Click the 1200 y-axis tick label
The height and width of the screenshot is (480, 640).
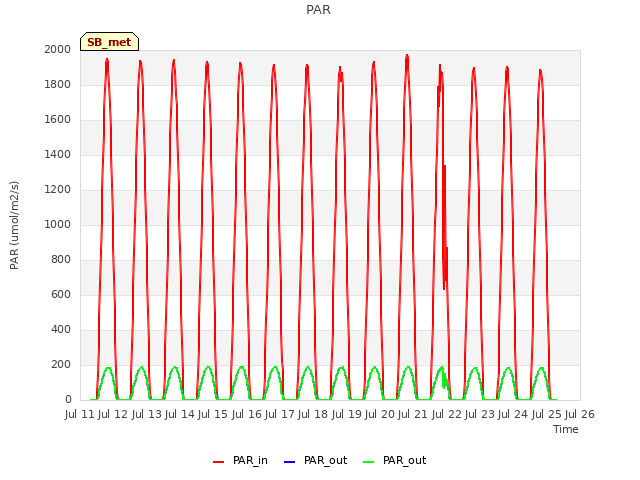[58, 189]
